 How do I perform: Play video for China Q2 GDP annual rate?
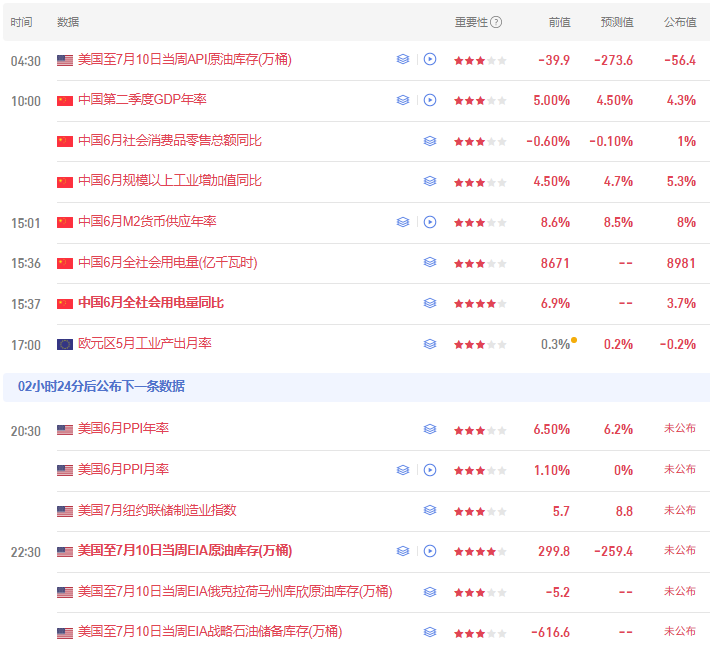(430, 100)
